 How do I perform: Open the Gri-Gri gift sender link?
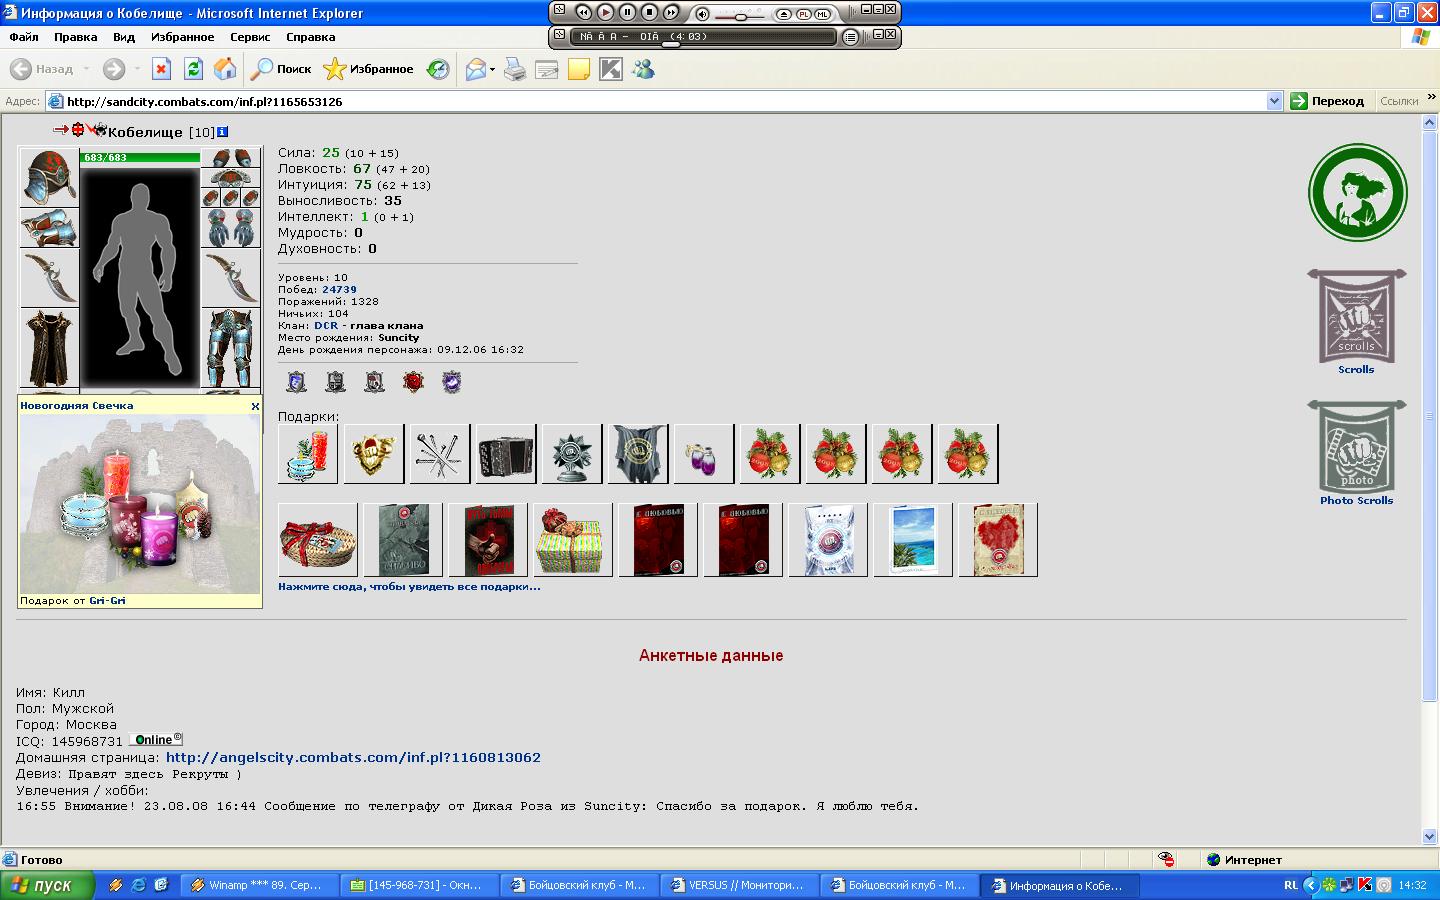[x=107, y=601]
